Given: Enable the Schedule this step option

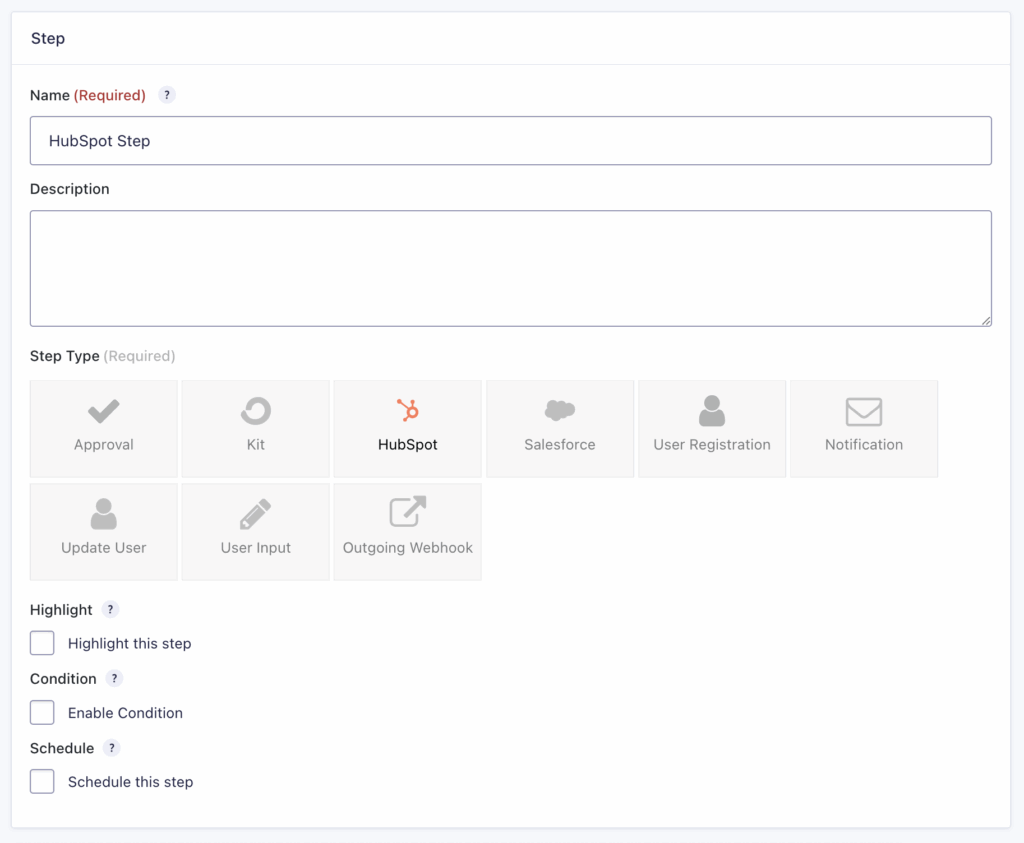Looking at the screenshot, I should [42, 781].
